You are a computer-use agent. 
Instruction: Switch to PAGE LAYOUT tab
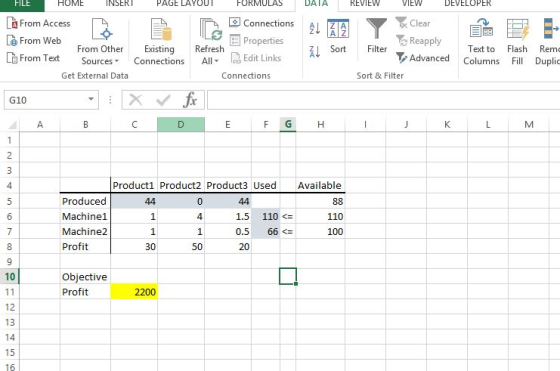pos(185,4)
